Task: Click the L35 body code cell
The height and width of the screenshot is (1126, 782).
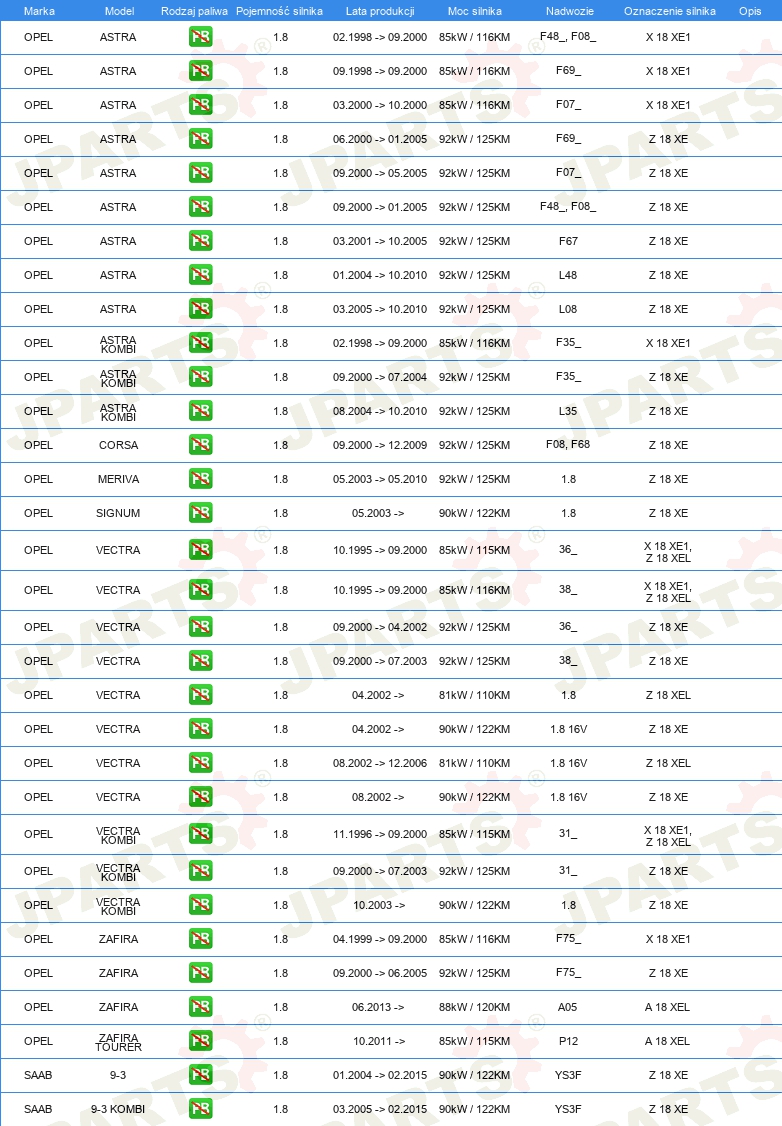Action: point(568,411)
